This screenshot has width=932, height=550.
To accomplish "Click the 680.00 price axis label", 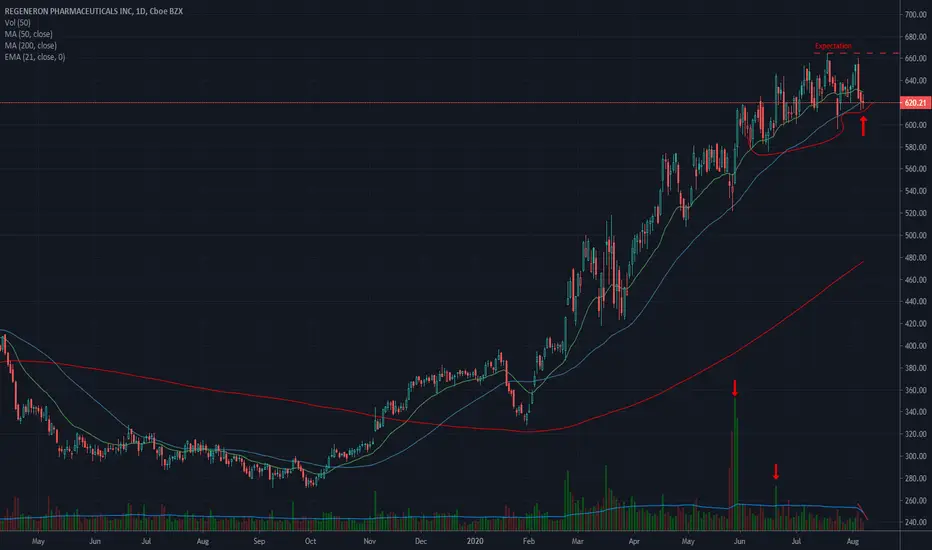I will (915, 37).
